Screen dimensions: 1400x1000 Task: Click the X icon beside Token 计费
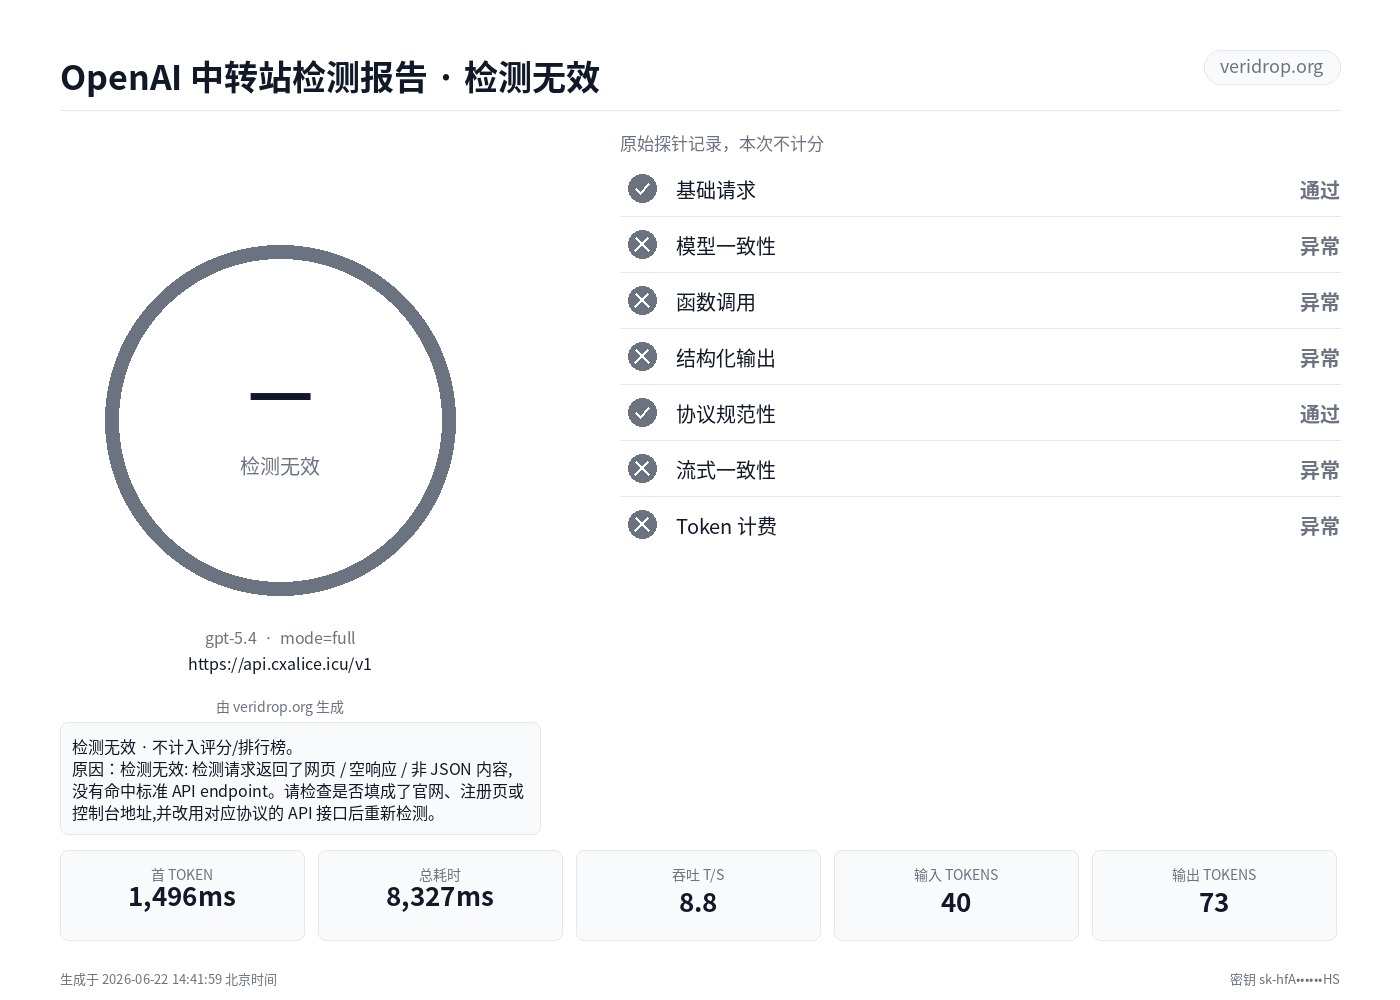click(642, 525)
